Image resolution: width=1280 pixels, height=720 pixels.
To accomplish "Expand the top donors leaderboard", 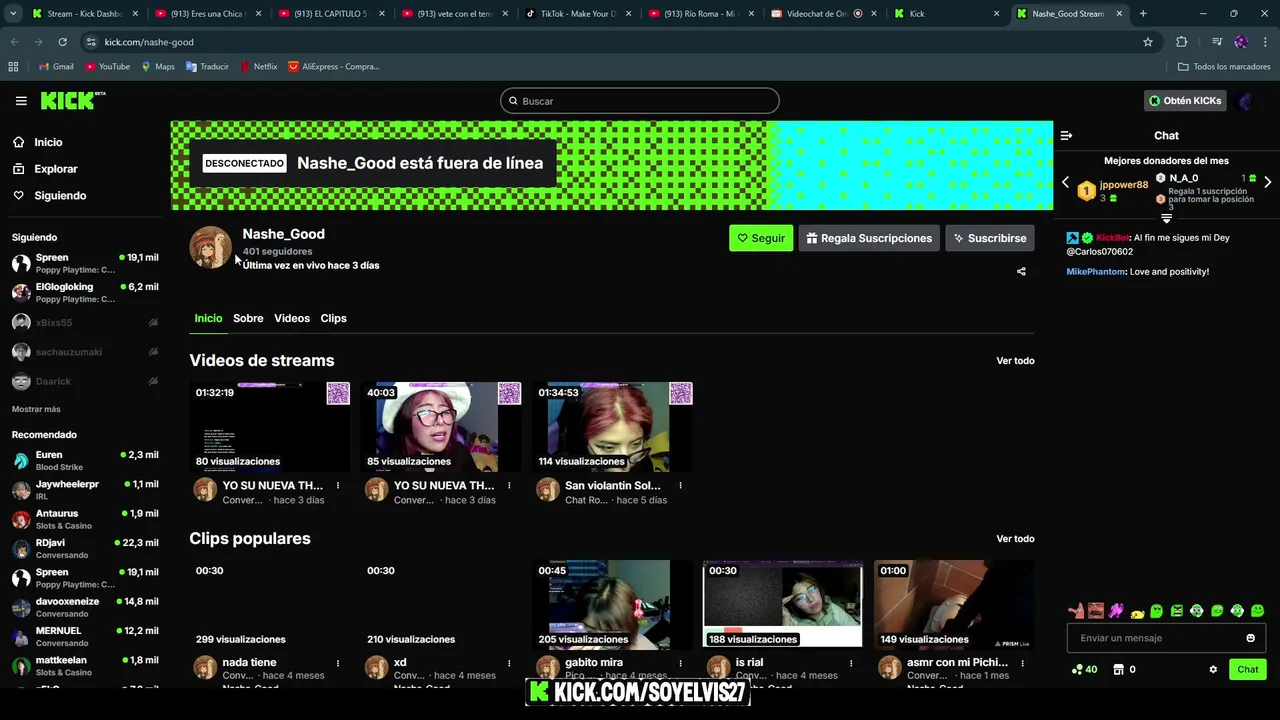I will [x=1166, y=217].
